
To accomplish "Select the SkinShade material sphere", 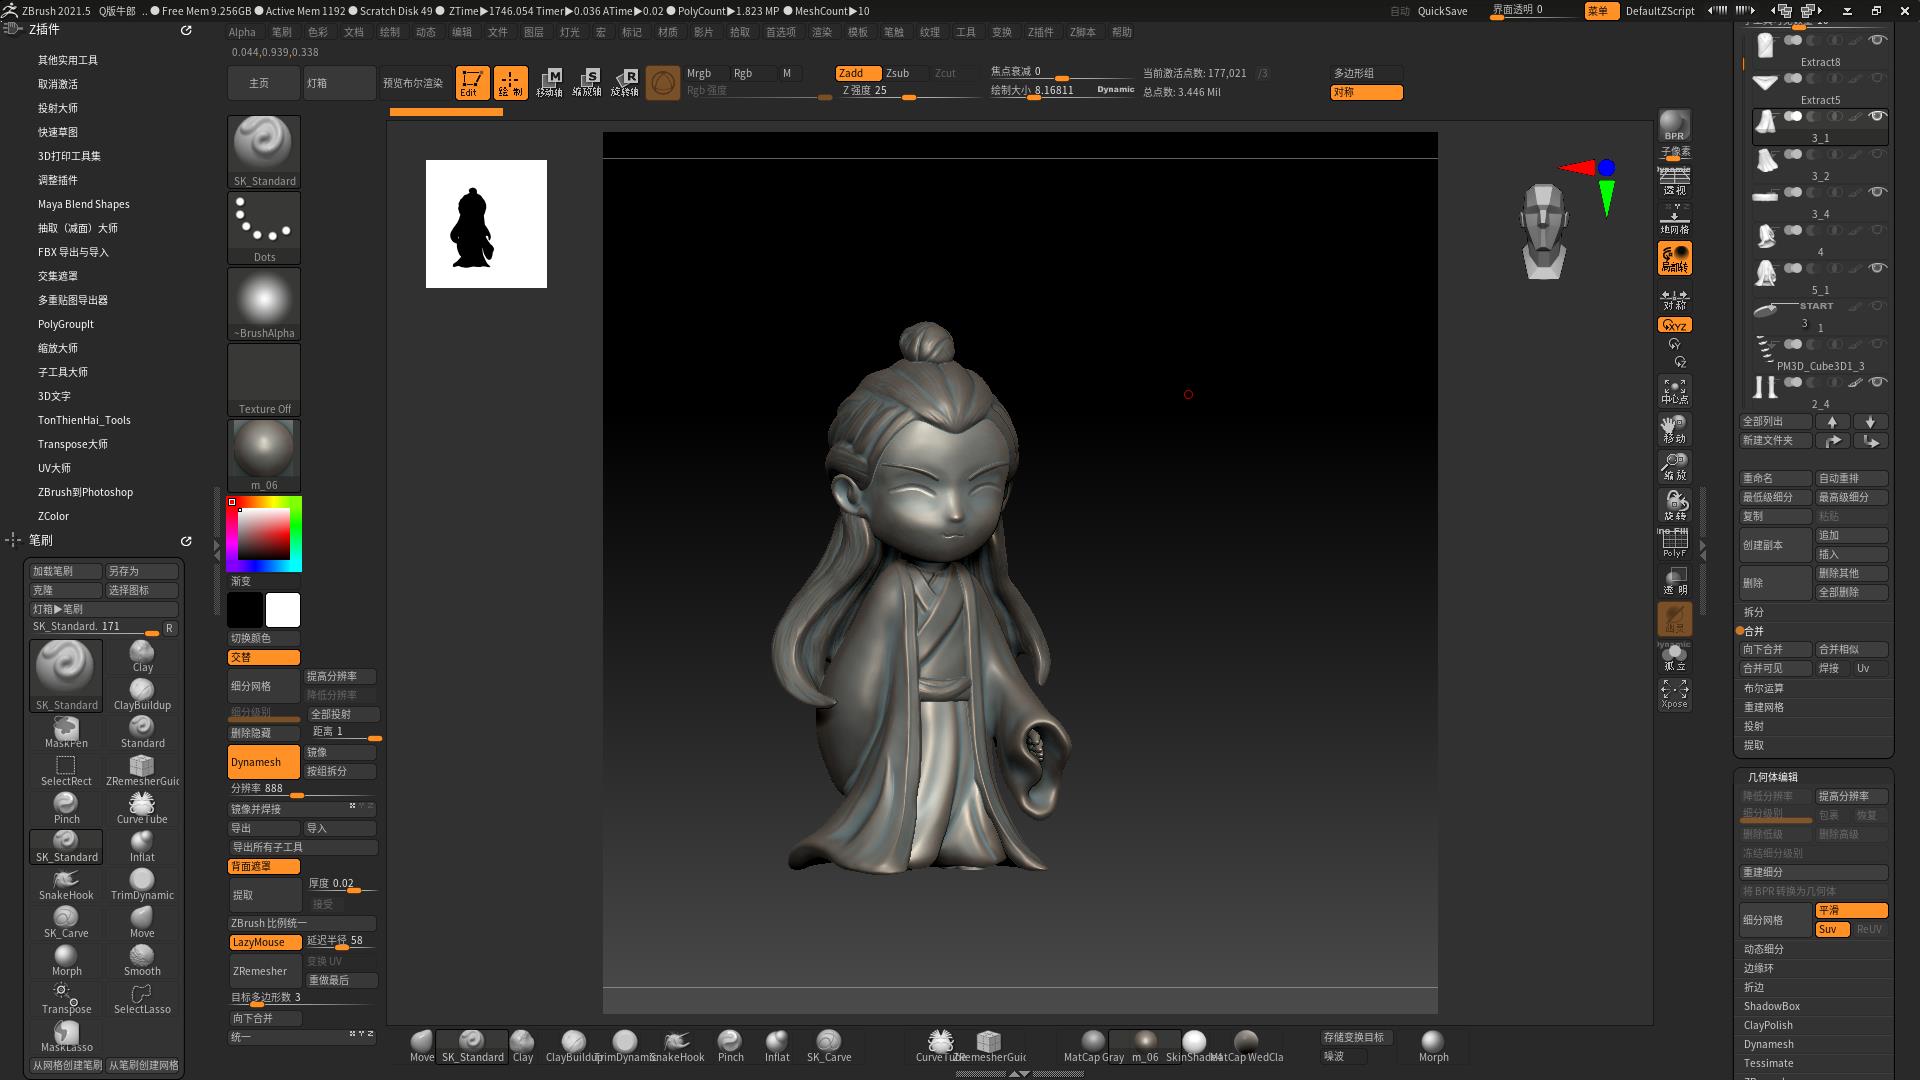I will (1193, 1042).
